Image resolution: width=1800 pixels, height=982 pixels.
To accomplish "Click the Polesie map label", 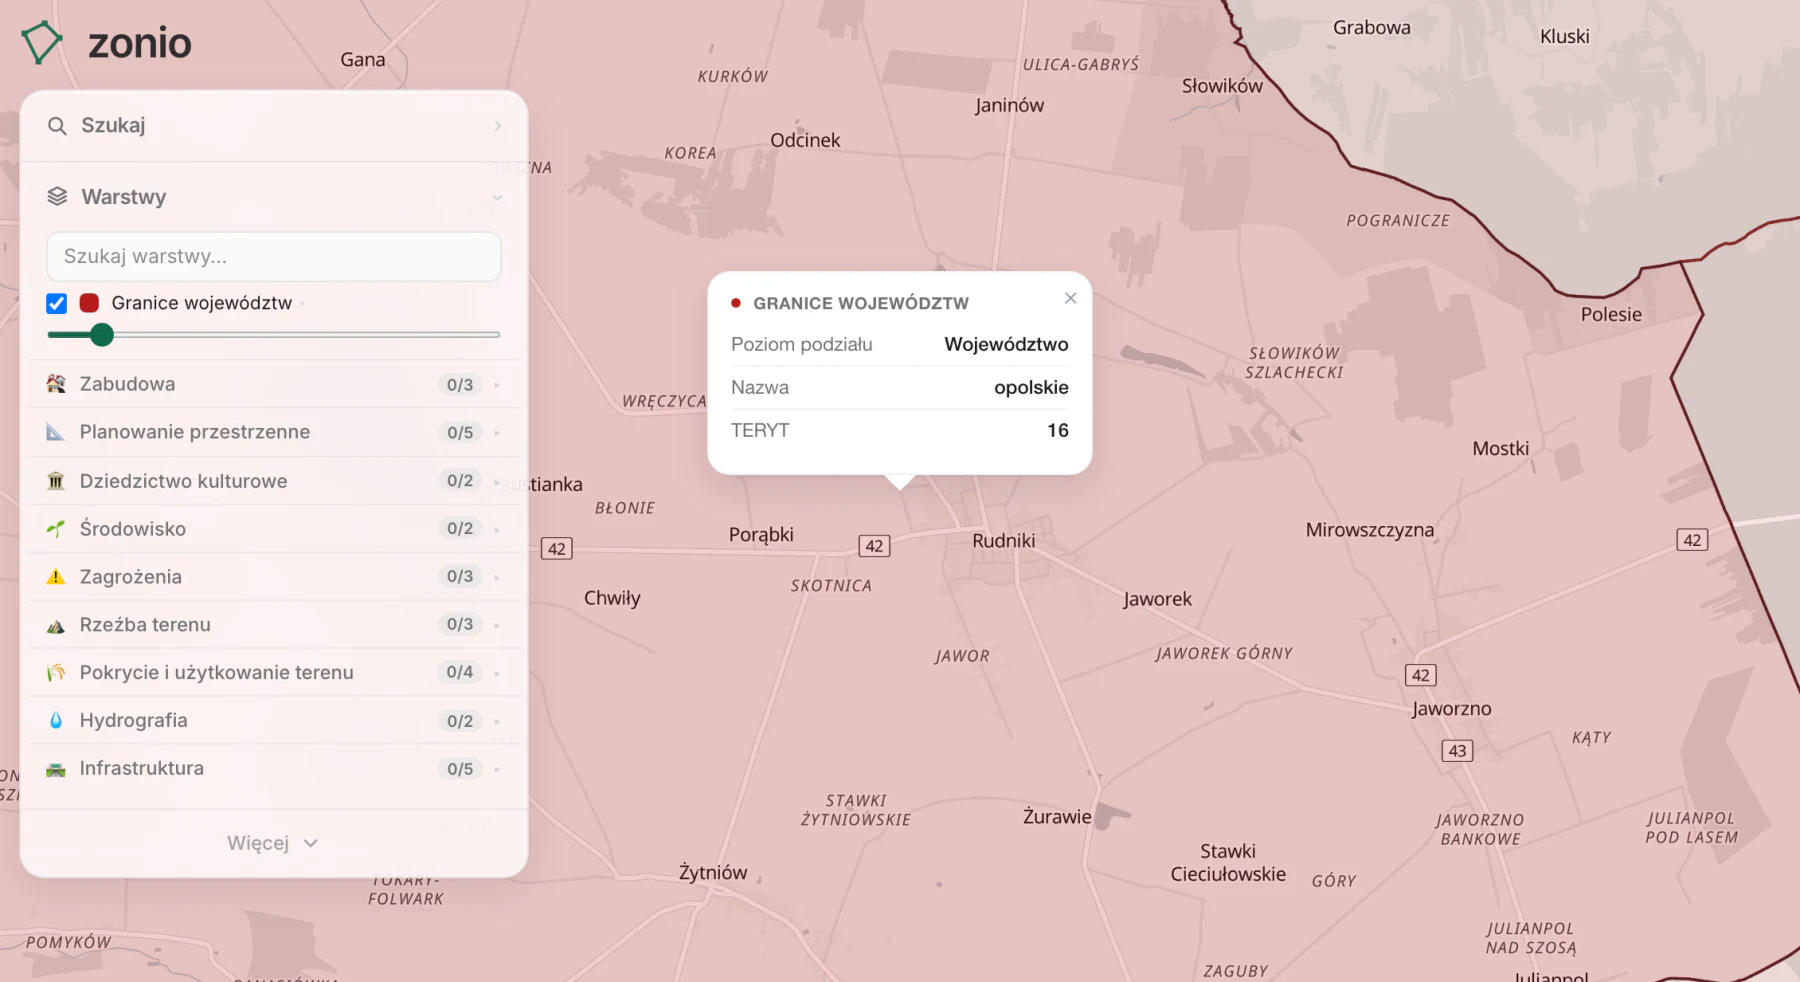I will point(1611,314).
